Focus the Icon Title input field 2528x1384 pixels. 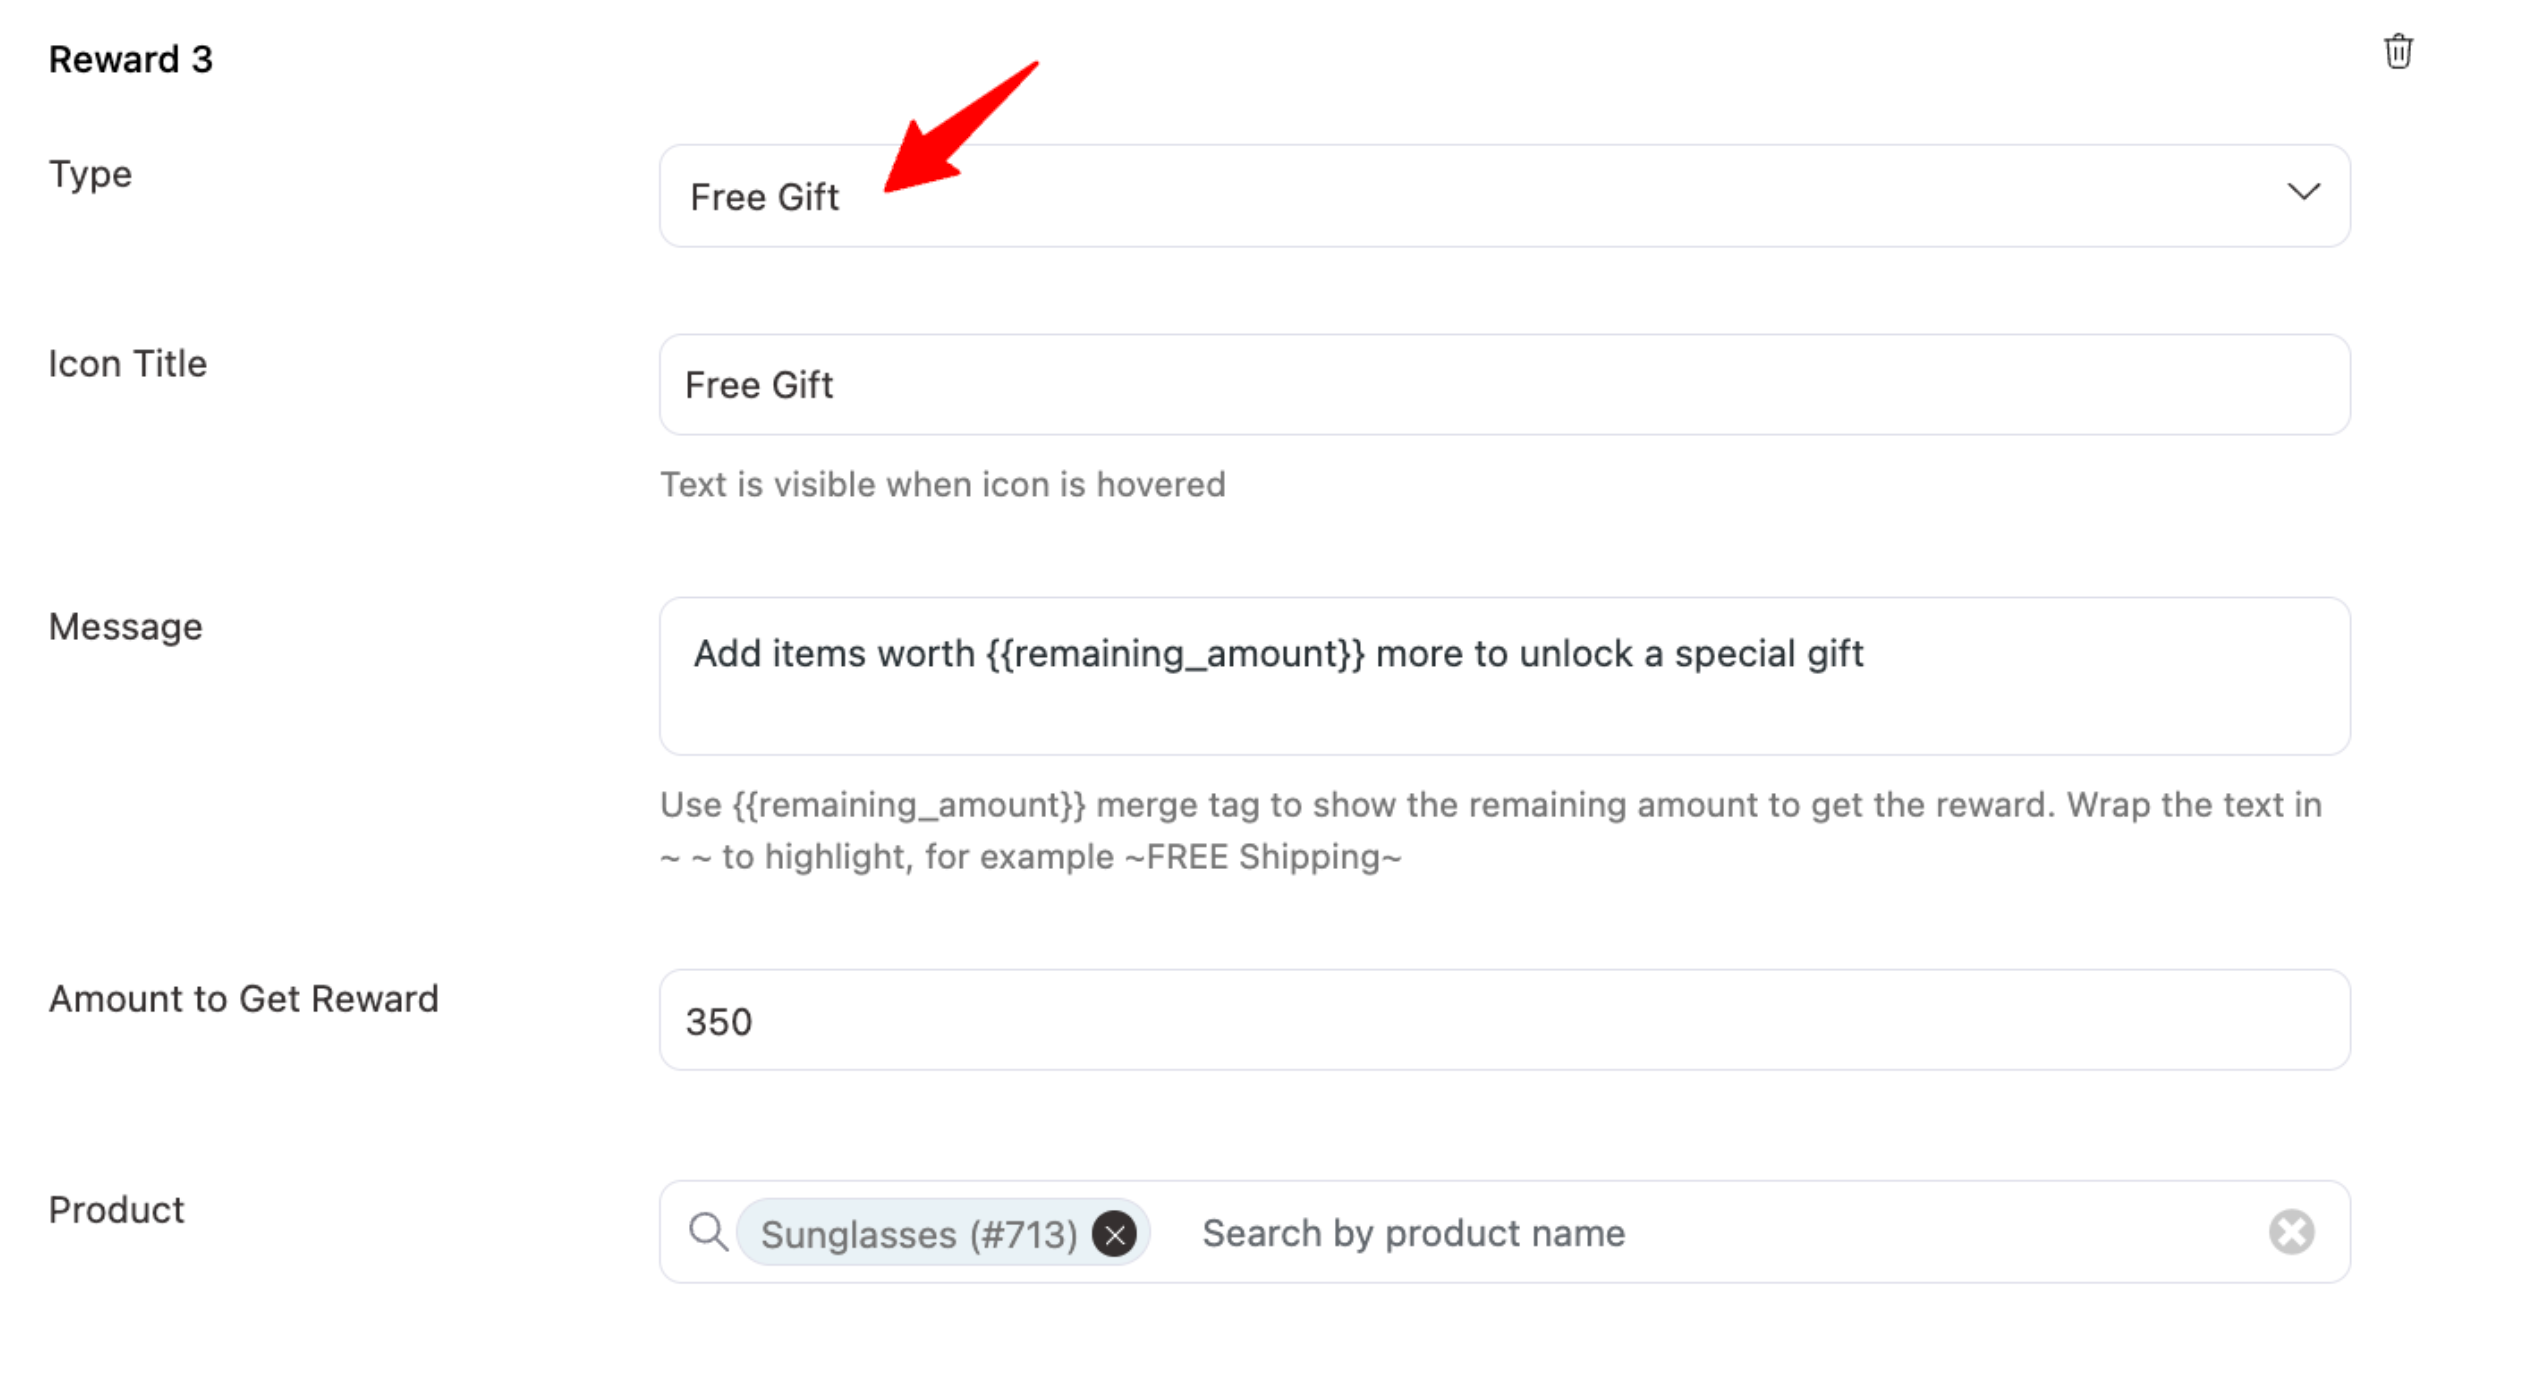click(1504, 385)
